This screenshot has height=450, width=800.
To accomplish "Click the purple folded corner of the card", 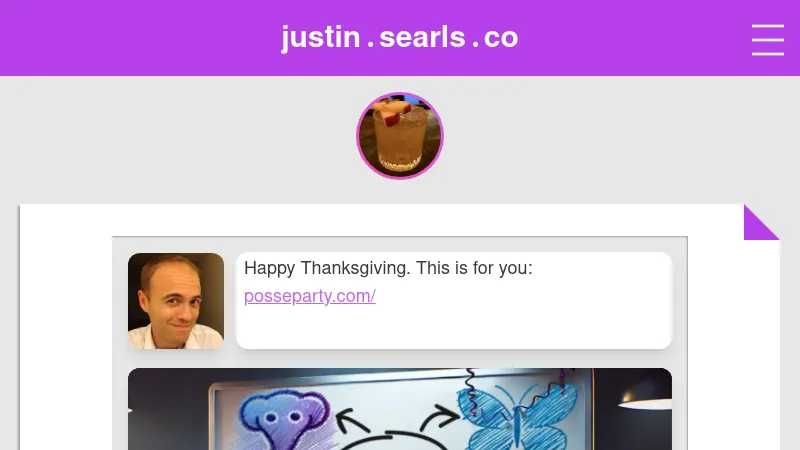I will (761, 222).
